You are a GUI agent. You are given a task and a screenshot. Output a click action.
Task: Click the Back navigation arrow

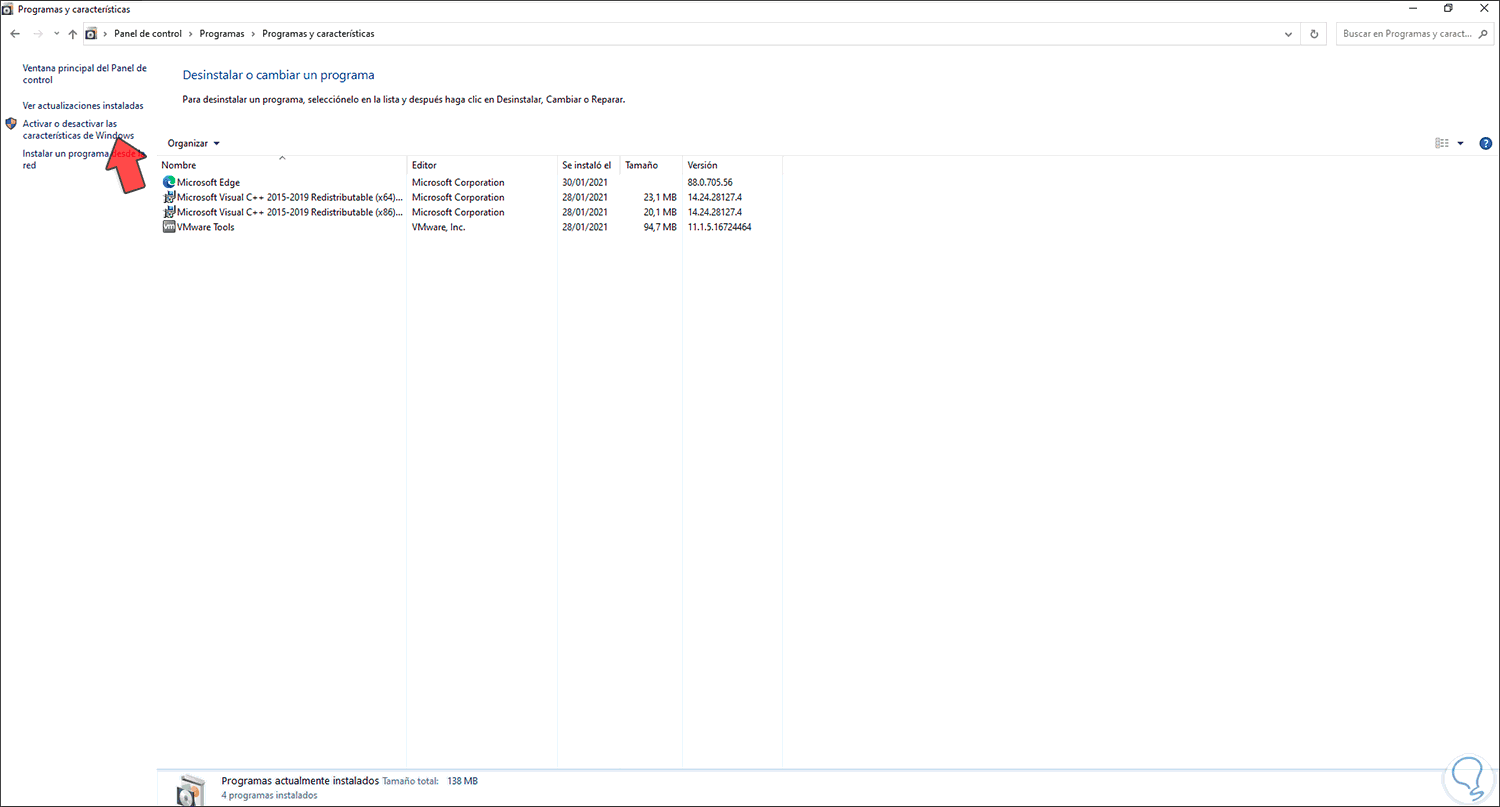(15, 34)
